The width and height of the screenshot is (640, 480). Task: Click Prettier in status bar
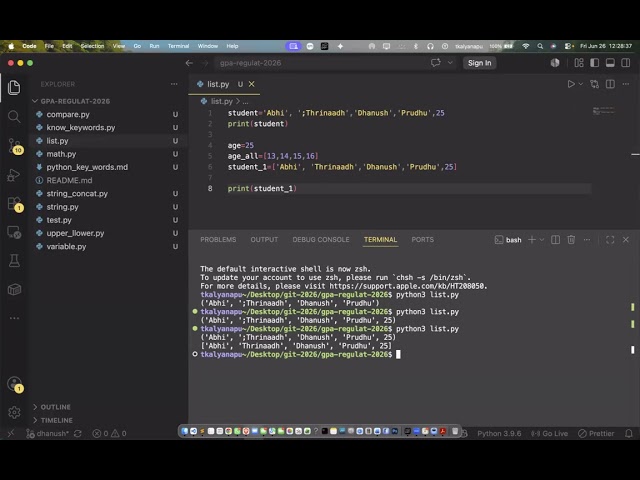[x=596, y=433]
